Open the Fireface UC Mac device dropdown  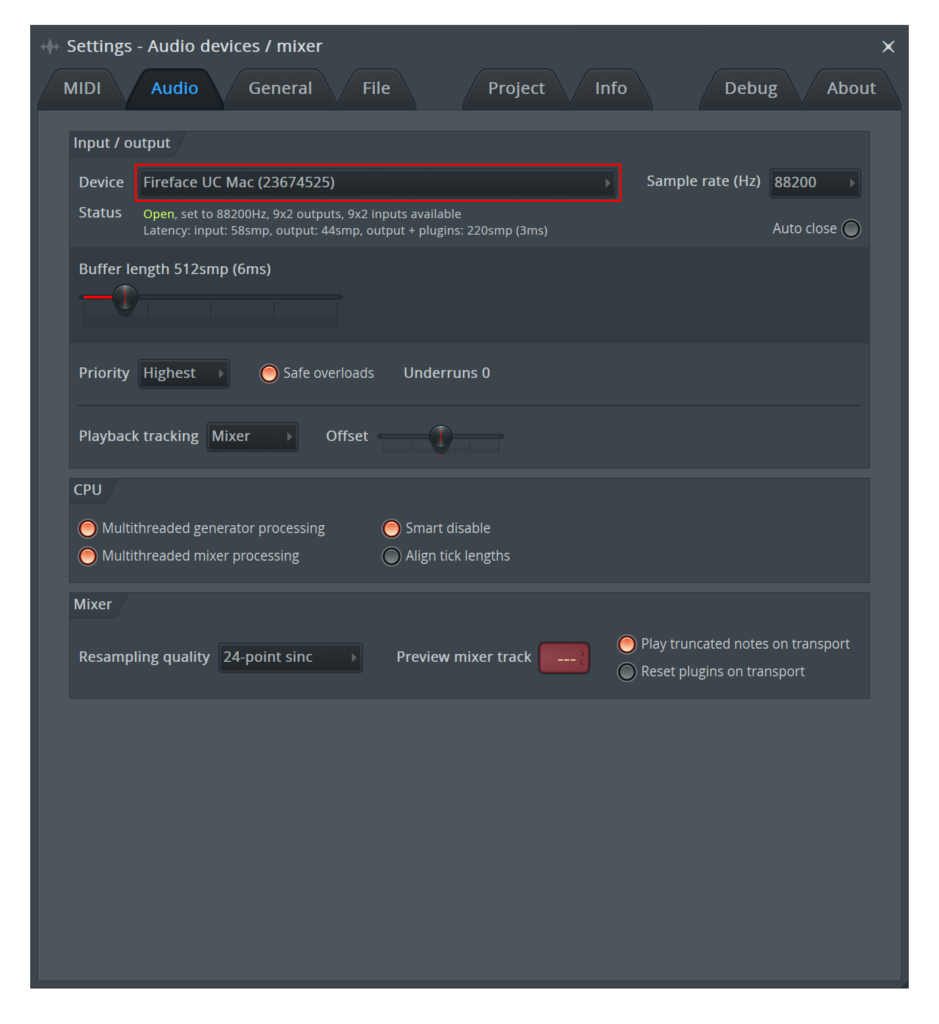point(378,183)
